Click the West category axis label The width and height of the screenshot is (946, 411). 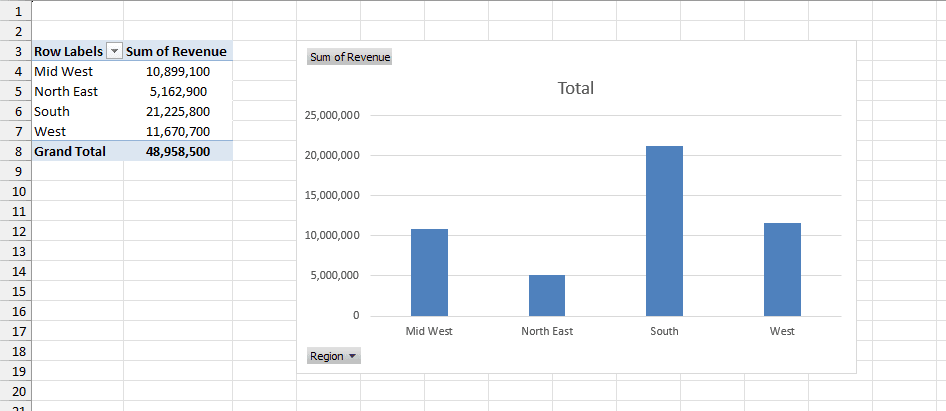783,331
